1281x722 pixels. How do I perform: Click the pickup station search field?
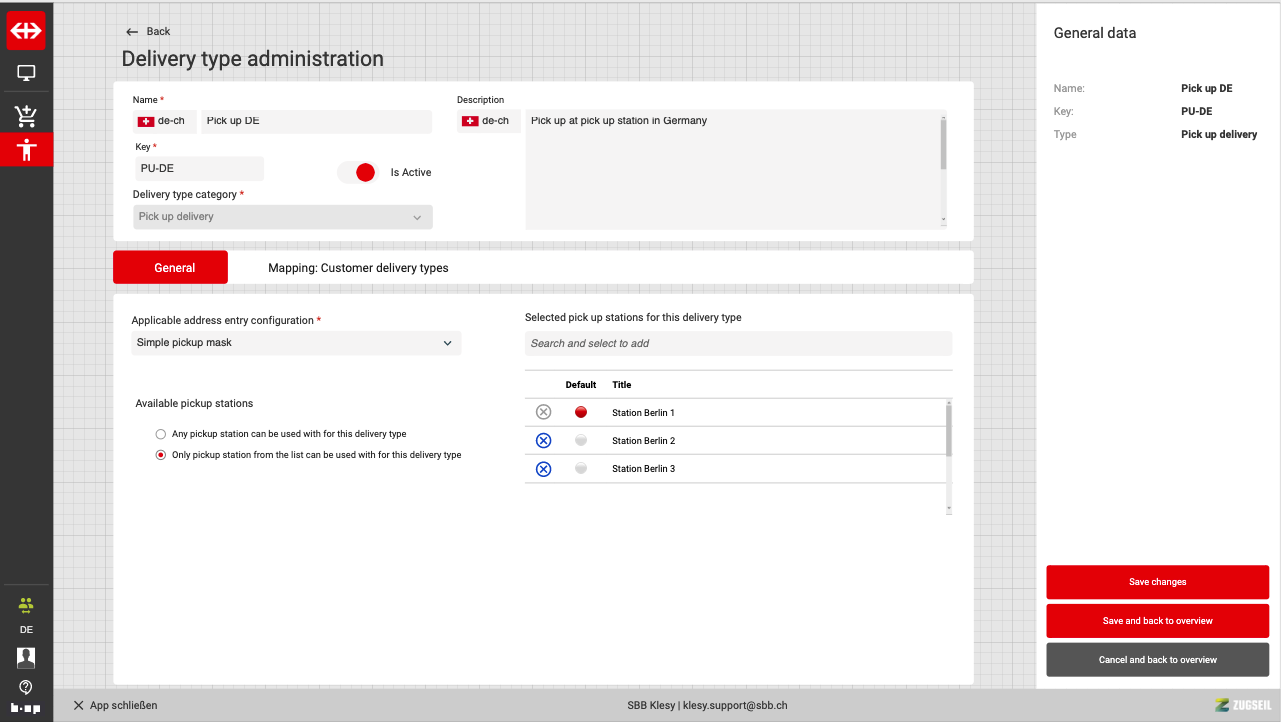[738, 344]
